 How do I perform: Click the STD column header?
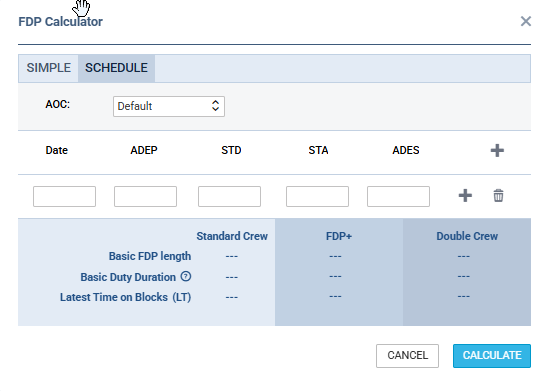tap(231, 150)
